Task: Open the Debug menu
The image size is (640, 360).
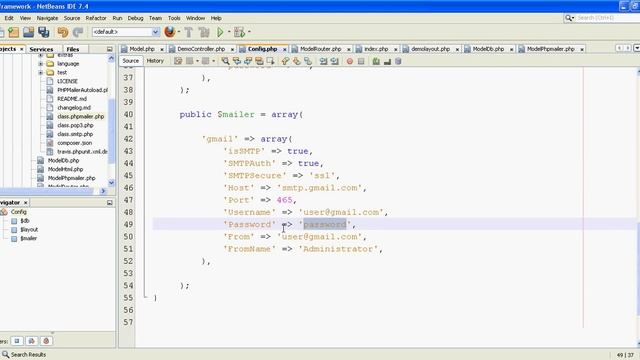Action: coord(136,18)
